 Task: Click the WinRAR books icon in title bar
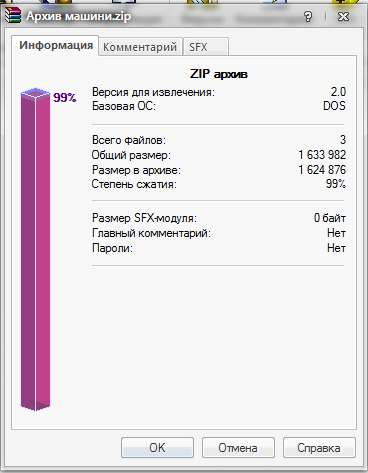coord(13,16)
